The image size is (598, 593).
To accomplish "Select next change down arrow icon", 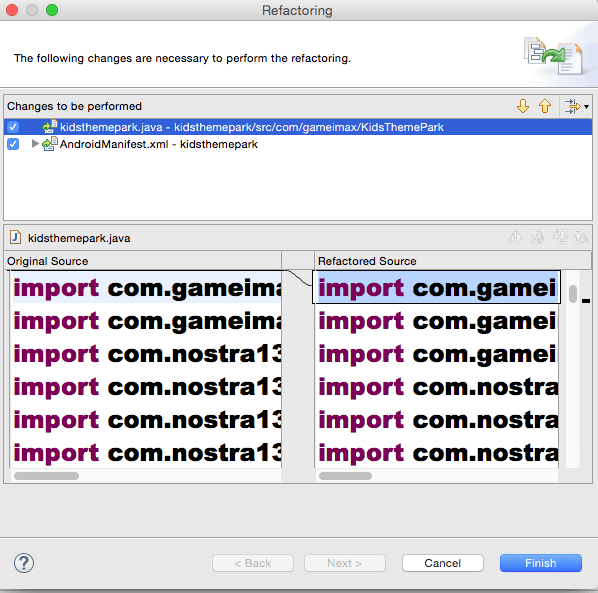I will 522,106.
